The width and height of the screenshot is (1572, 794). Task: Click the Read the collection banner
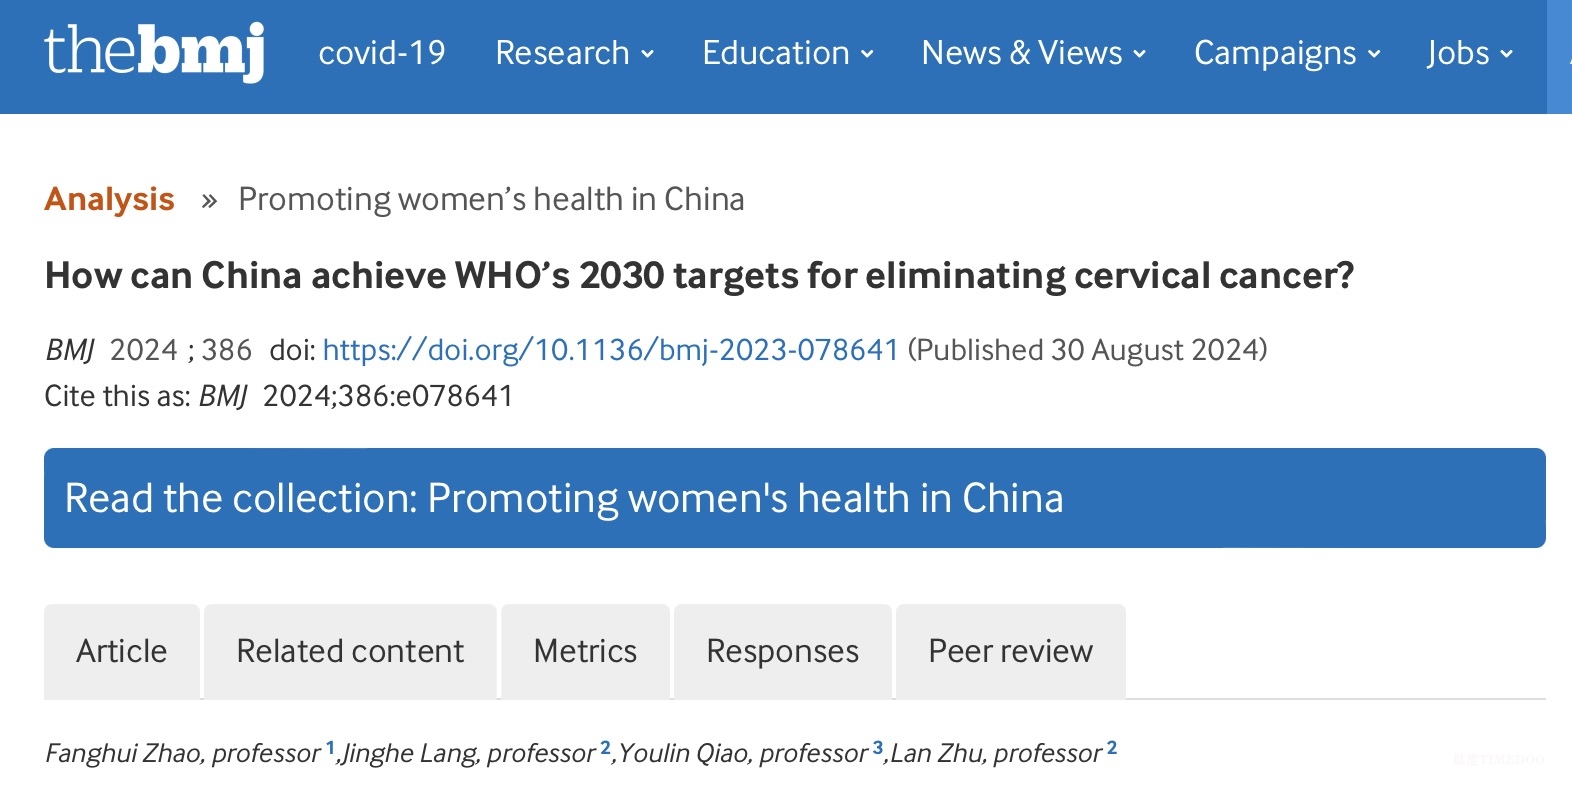[x=794, y=498]
